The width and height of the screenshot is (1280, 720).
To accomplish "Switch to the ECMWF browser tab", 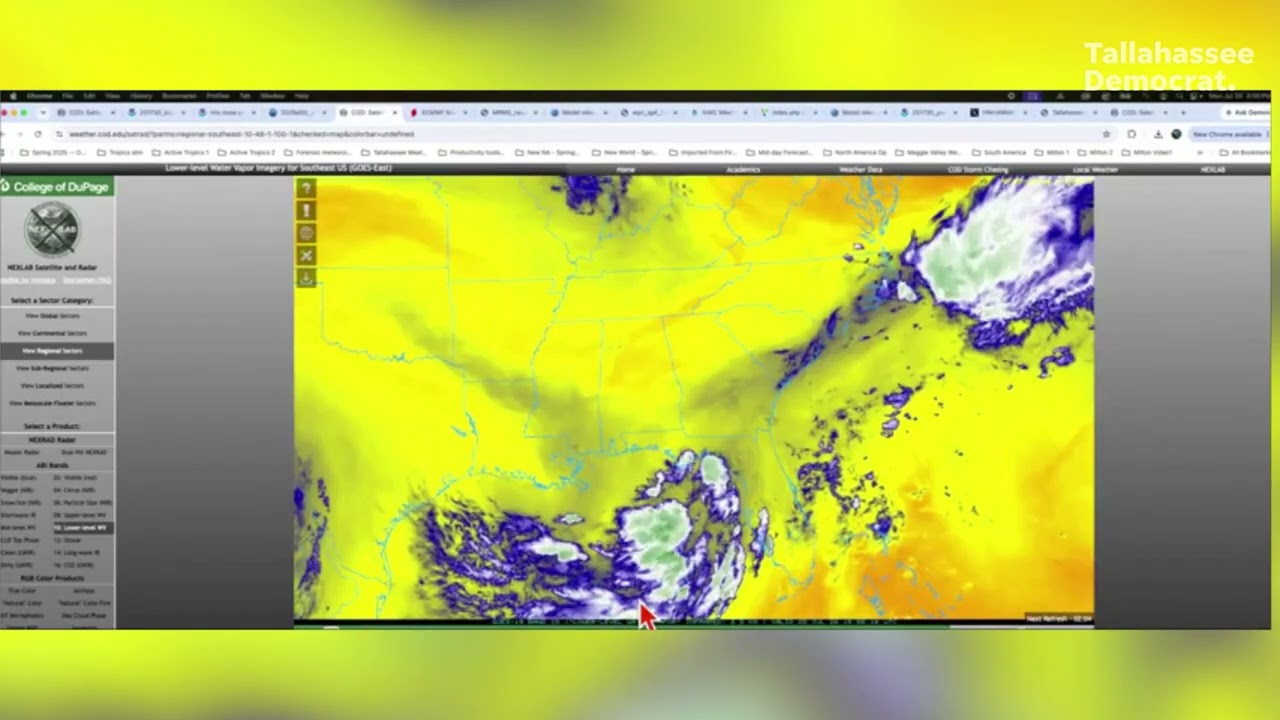I will pos(439,113).
